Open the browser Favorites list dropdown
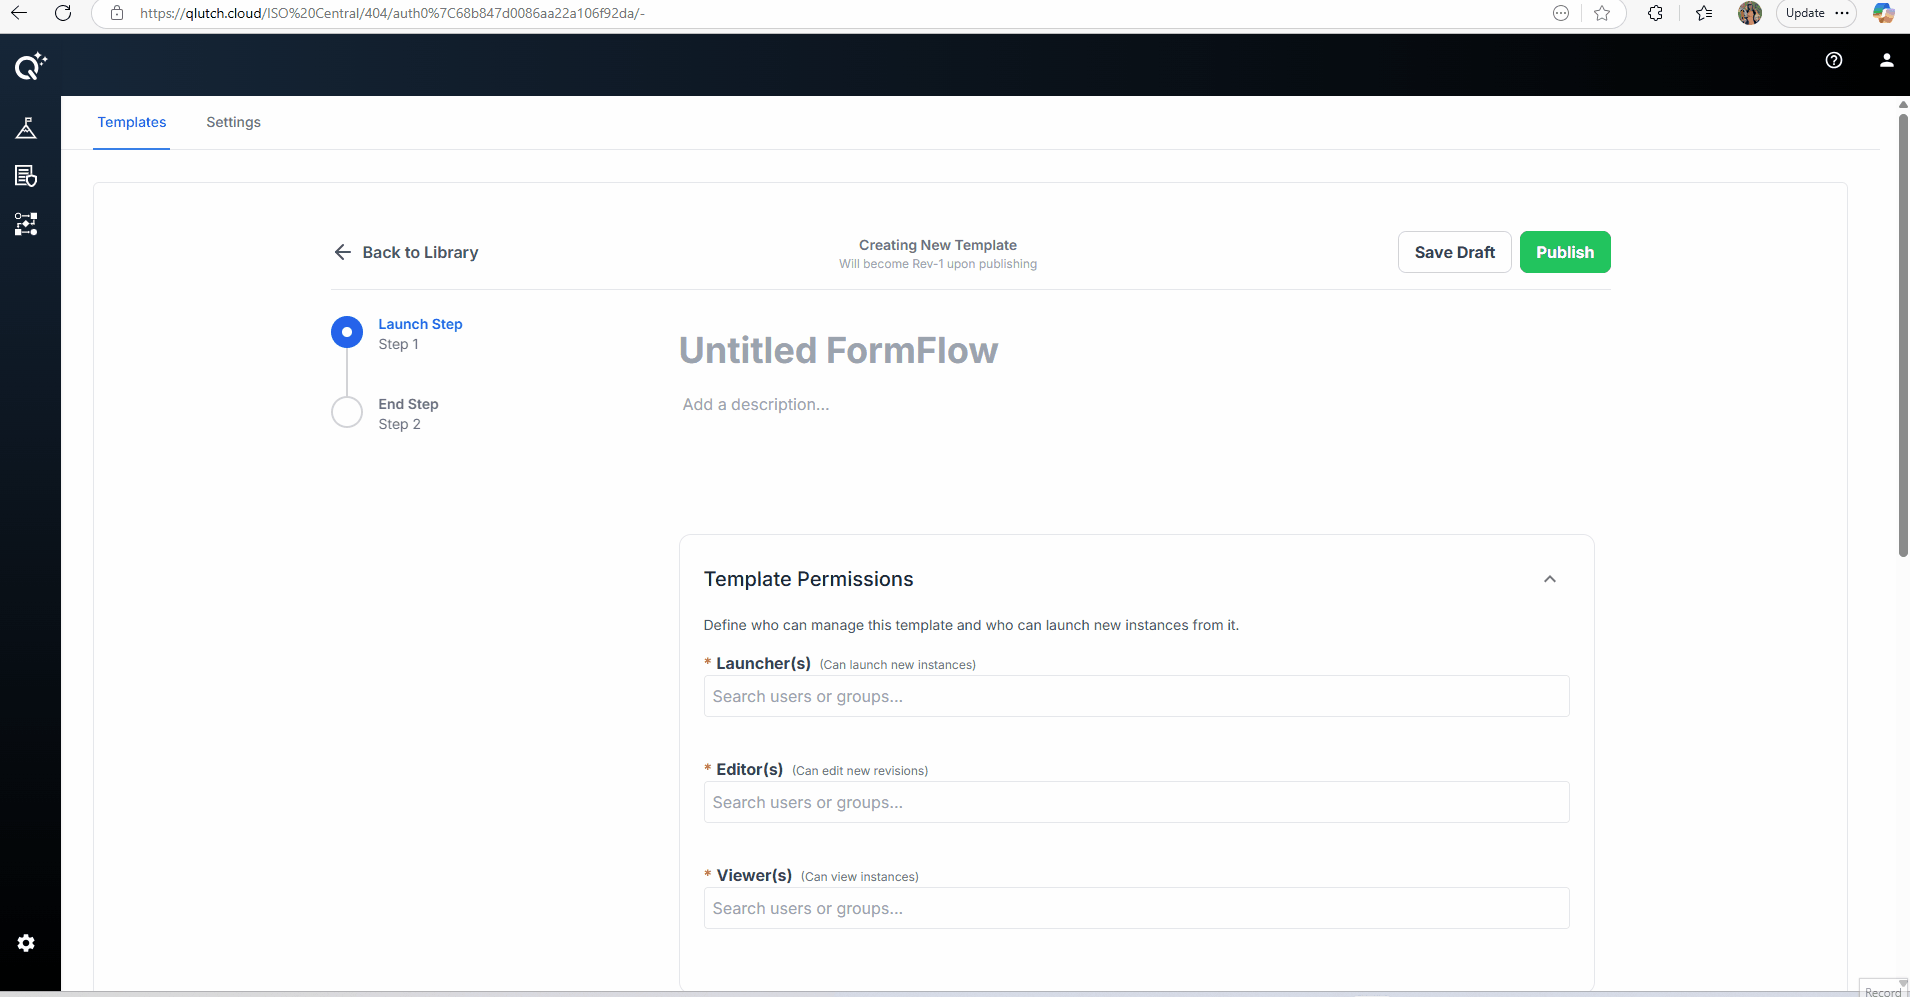The height and width of the screenshot is (997, 1910). (x=1703, y=13)
